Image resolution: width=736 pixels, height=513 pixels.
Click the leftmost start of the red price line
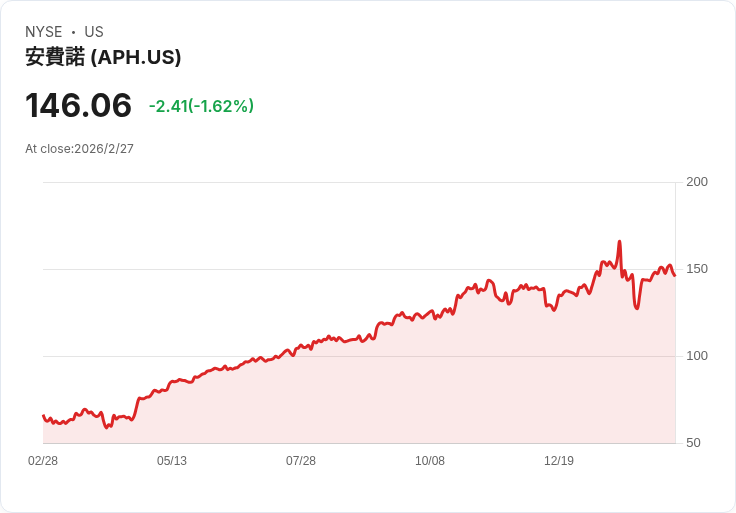pyautogui.click(x=43, y=415)
